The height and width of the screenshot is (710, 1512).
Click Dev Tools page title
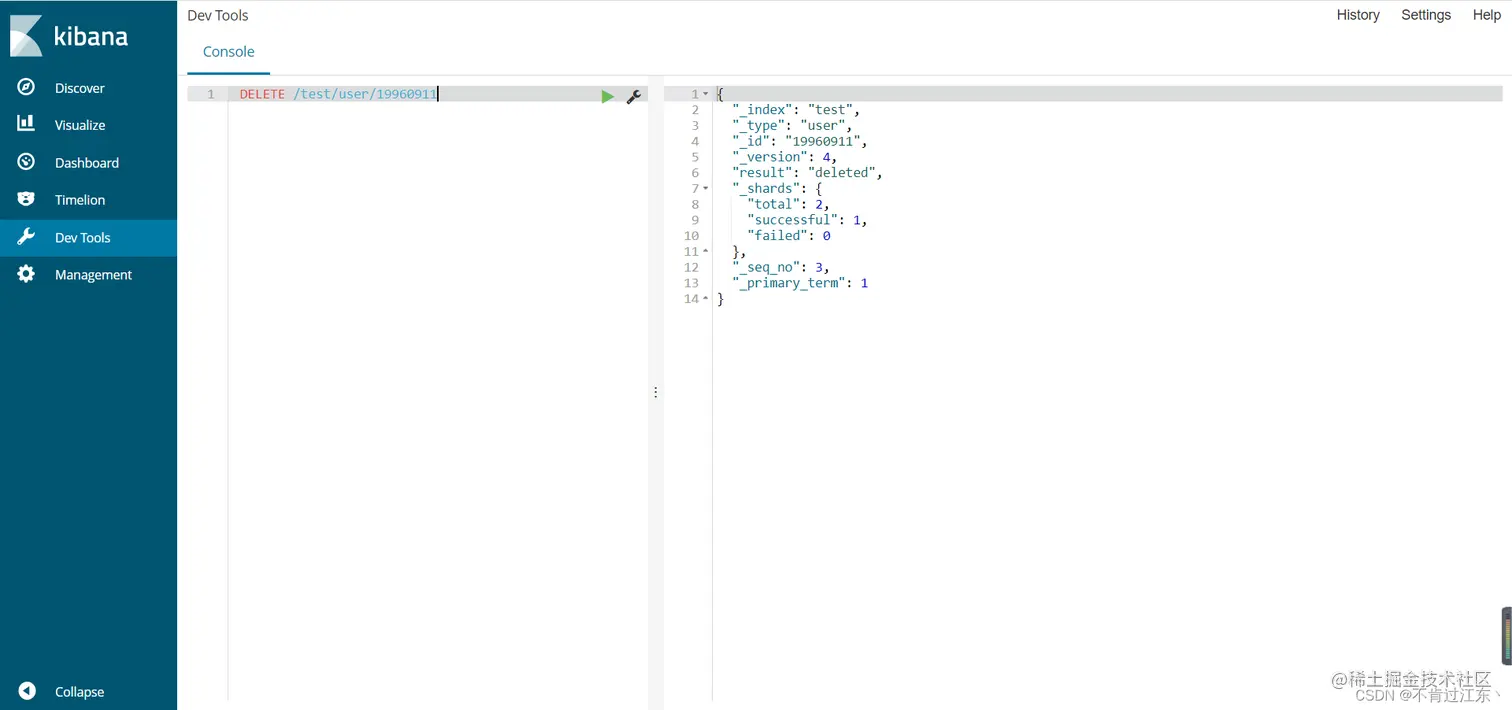(x=218, y=15)
